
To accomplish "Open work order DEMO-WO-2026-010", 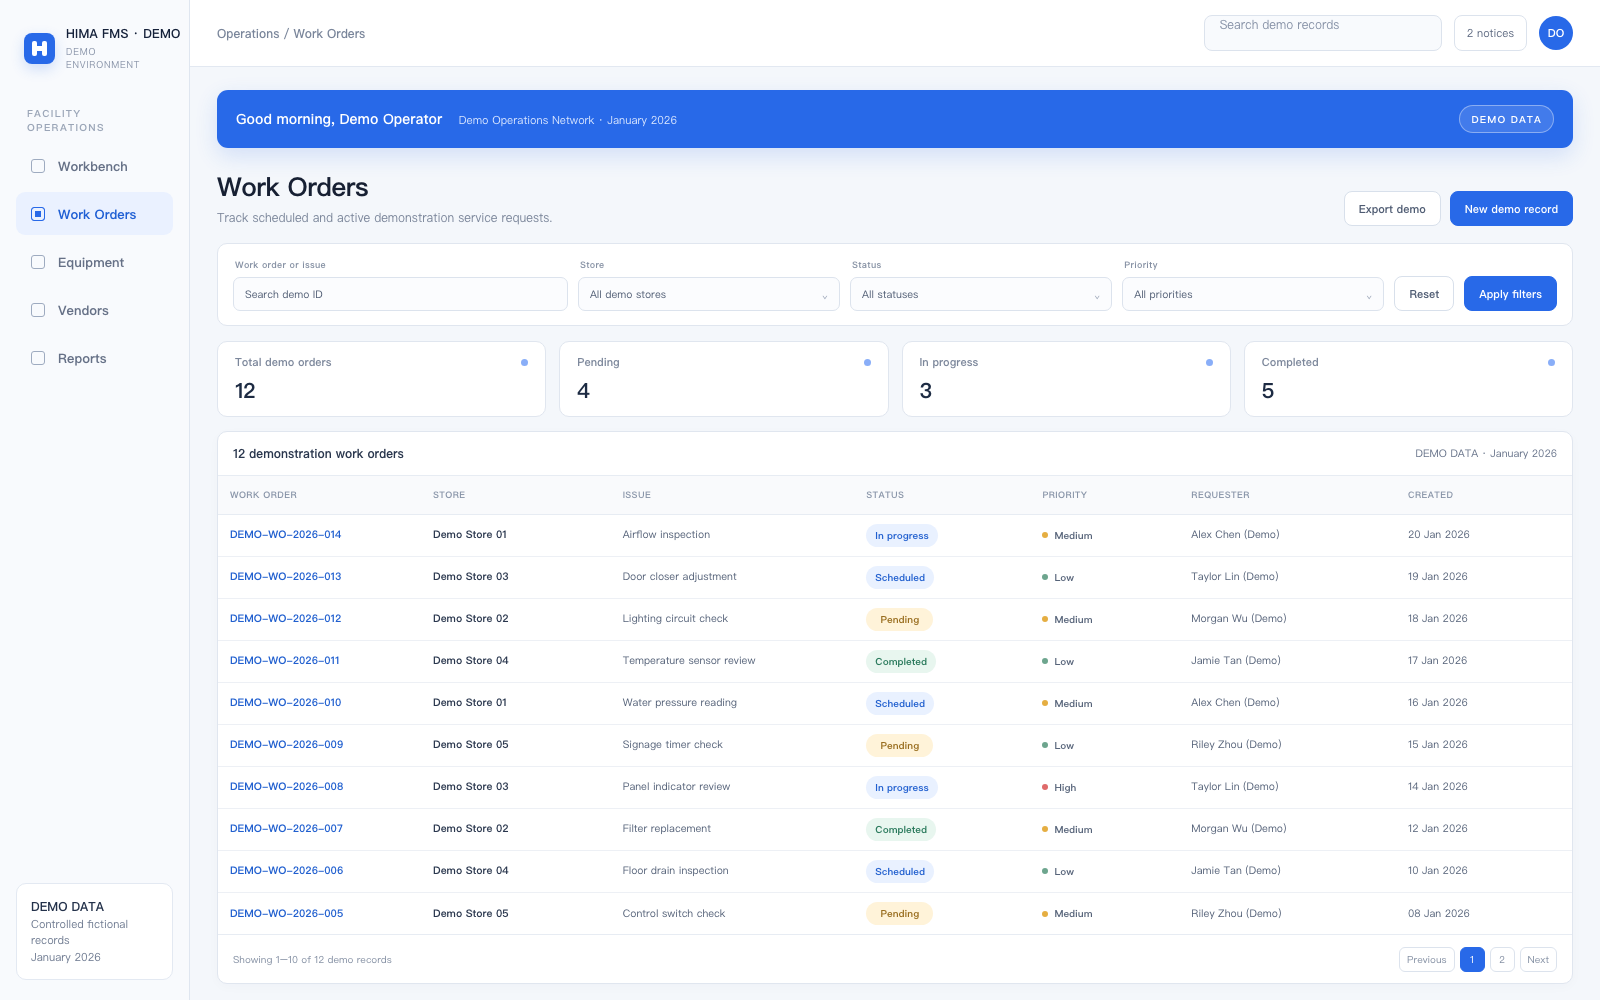I will click(x=286, y=703).
